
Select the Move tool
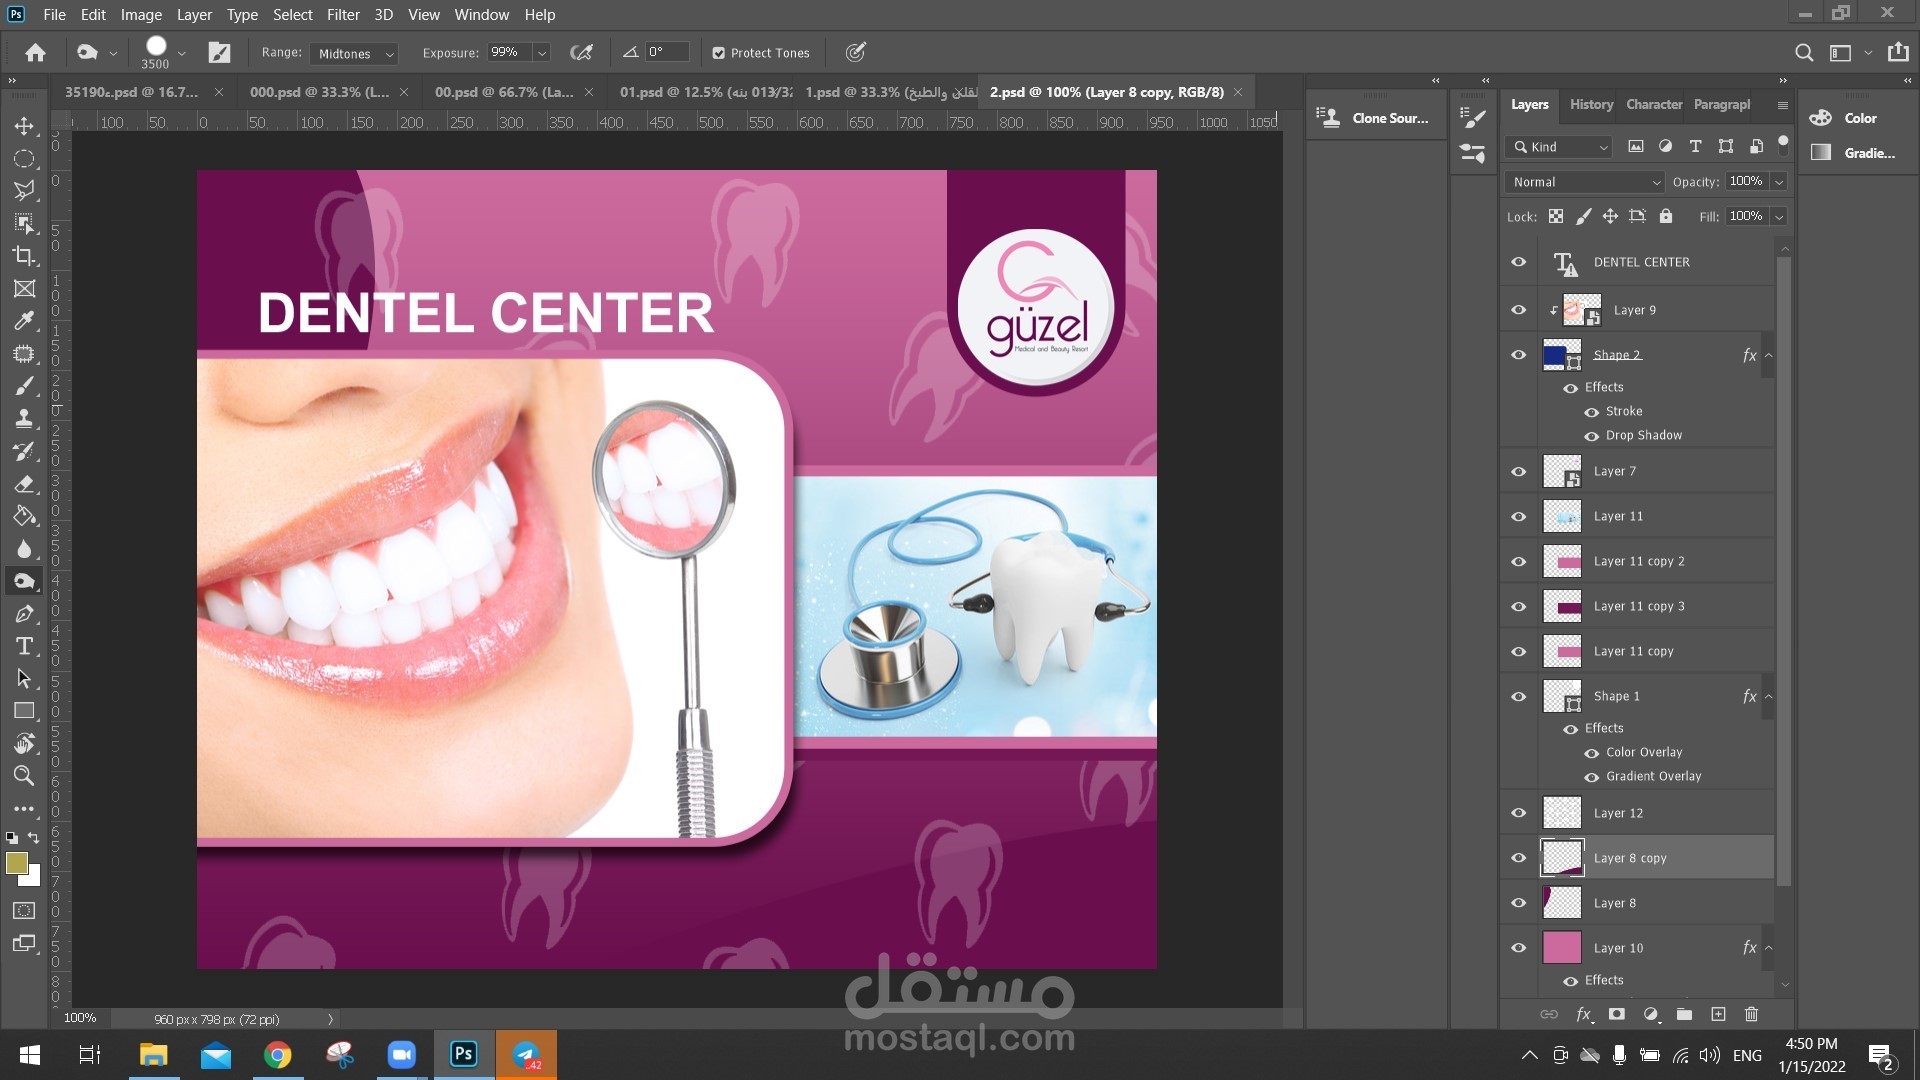click(x=24, y=126)
